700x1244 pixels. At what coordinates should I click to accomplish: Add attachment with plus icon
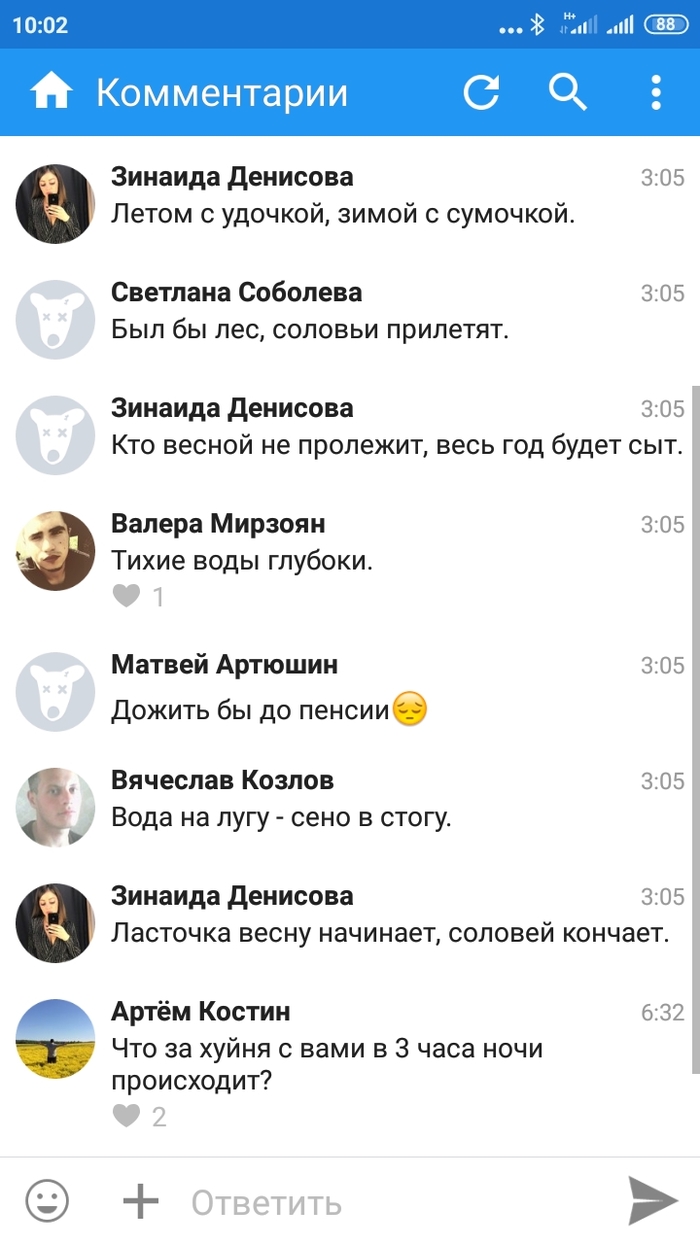(x=140, y=1201)
